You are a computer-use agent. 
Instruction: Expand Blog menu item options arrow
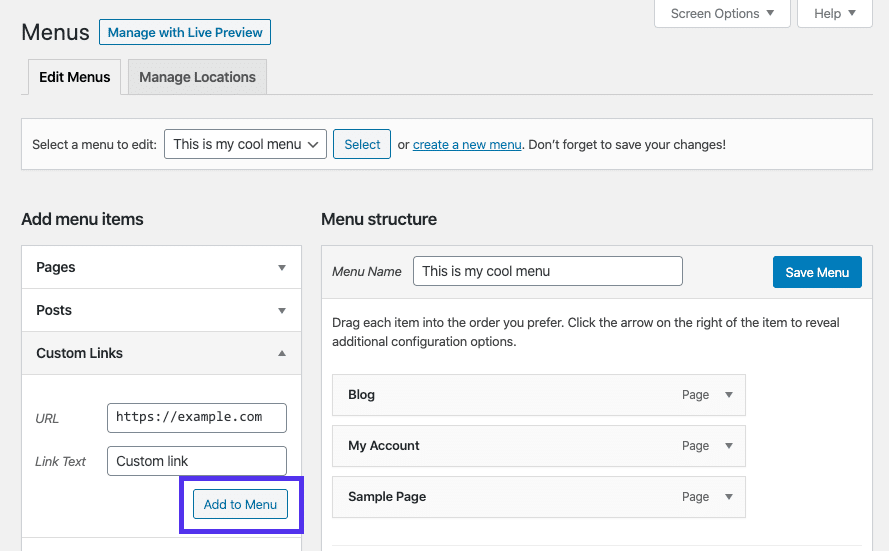pyautogui.click(x=729, y=395)
